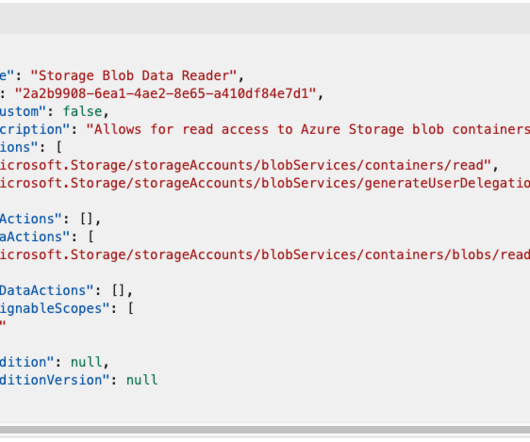Image resolution: width=530 pixels, height=442 pixels.
Task: Click the role GUID 2a2b9908-6ea1-4ae2-8e65-a410df84e7d1
Action: tap(166, 93)
